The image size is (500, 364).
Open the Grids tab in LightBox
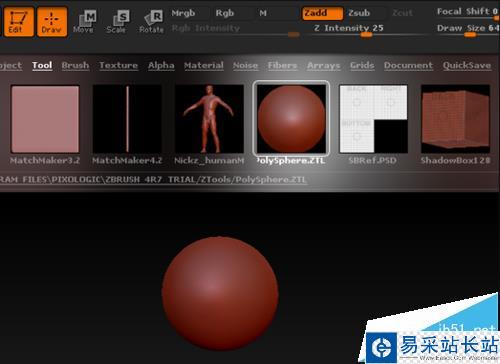tap(362, 65)
